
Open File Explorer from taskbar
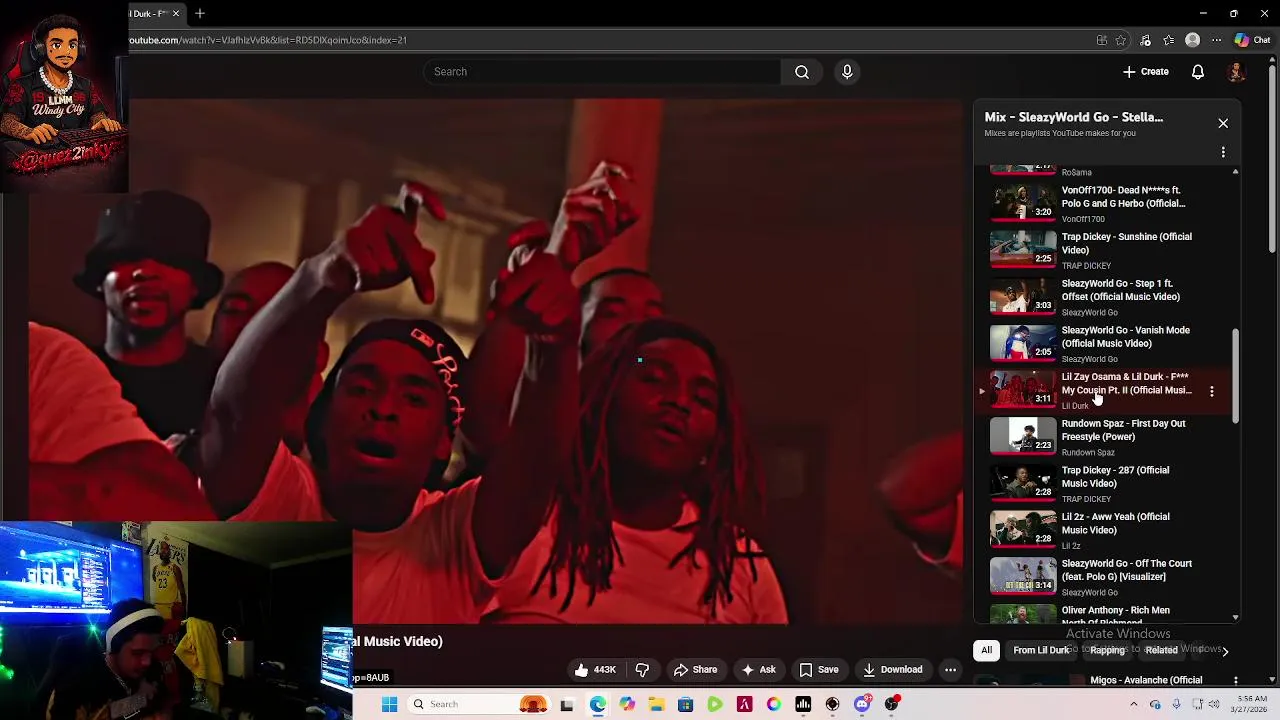click(x=656, y=704)
